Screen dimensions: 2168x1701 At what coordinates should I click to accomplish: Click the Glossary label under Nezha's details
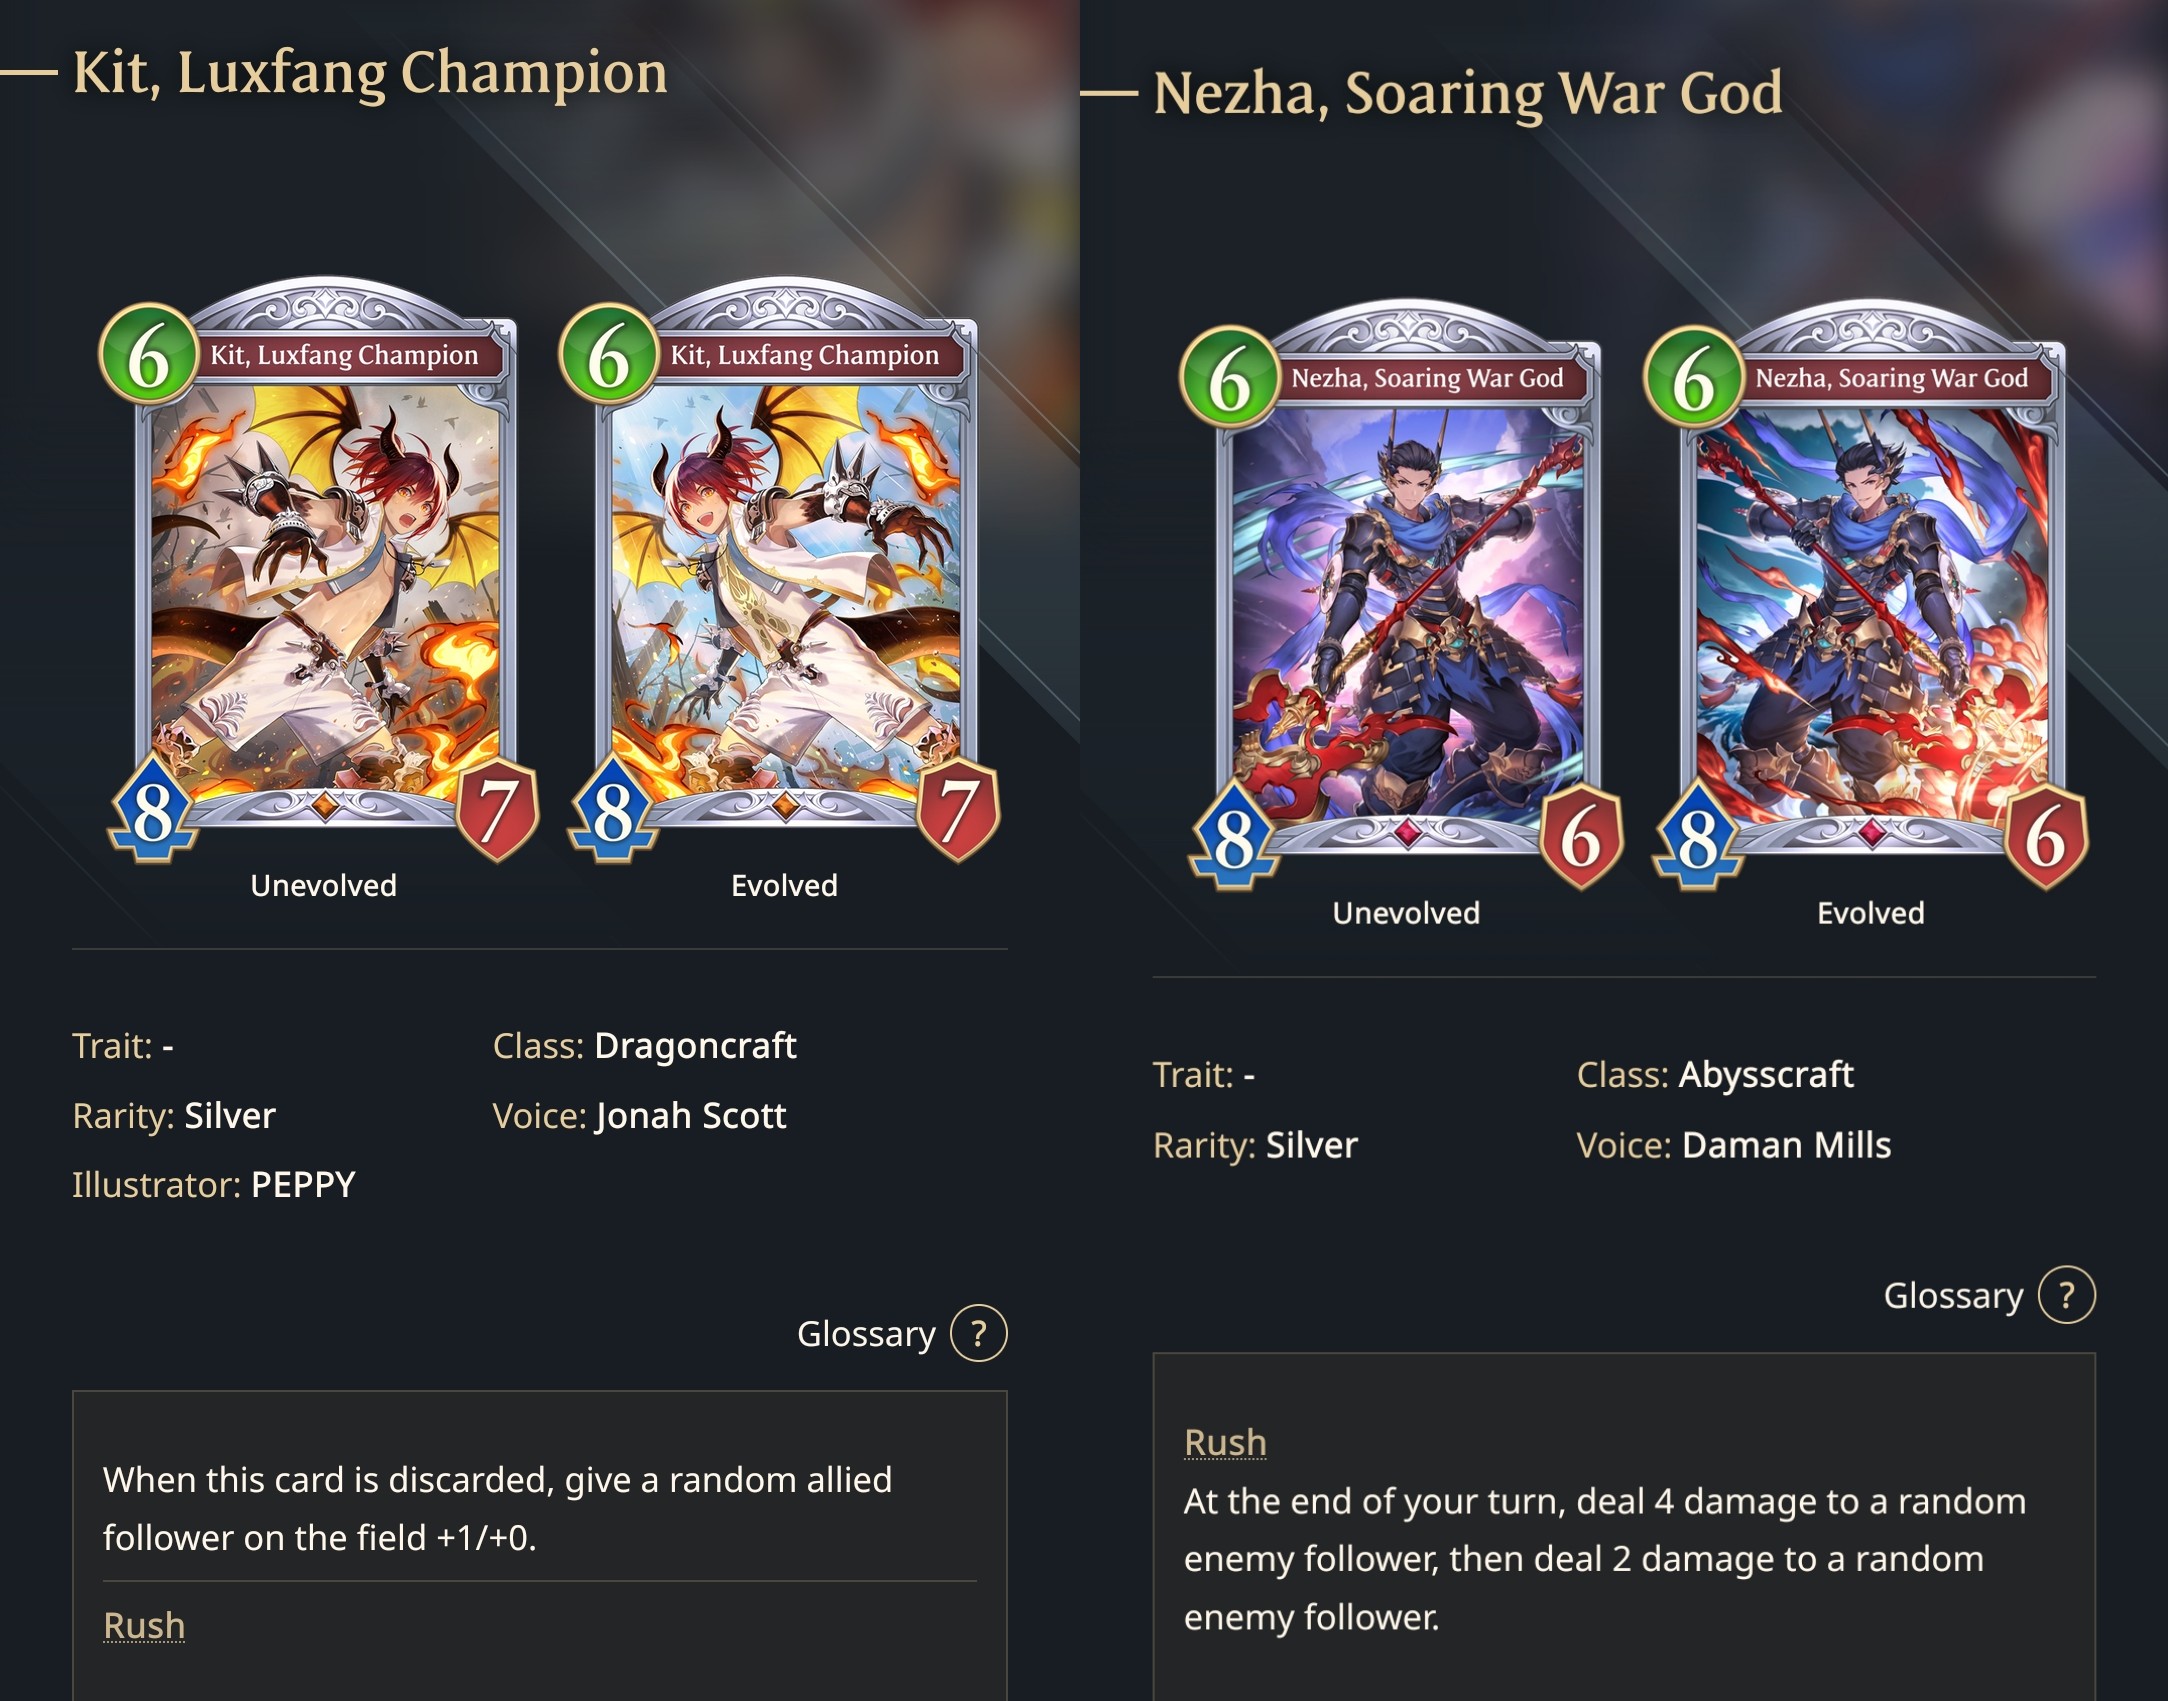1953,1296
